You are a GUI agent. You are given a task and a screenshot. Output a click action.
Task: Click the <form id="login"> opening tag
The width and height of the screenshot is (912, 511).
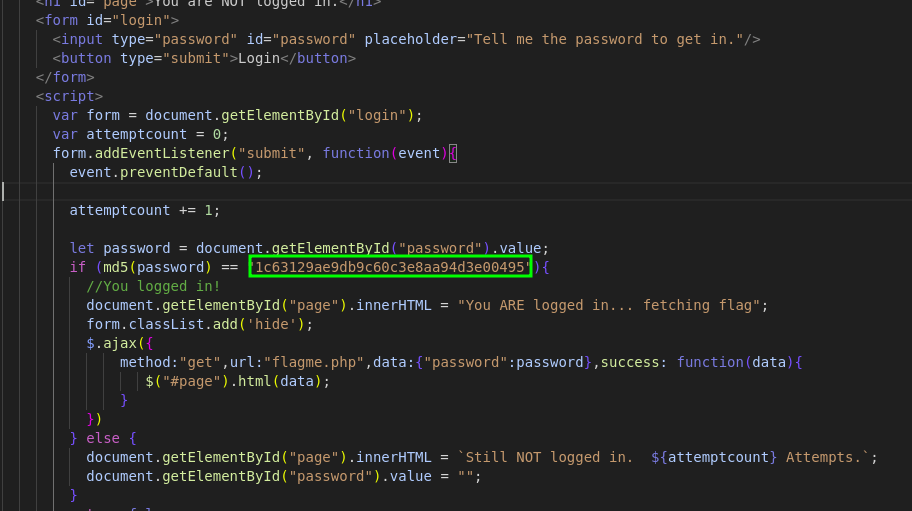107,20
